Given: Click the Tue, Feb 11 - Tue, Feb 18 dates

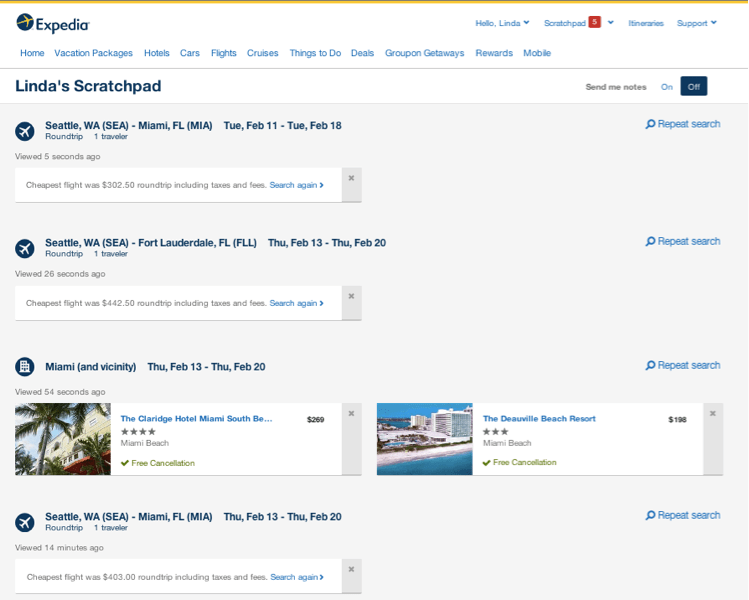Looking at the screenshot, I should (x=283, y=126).
